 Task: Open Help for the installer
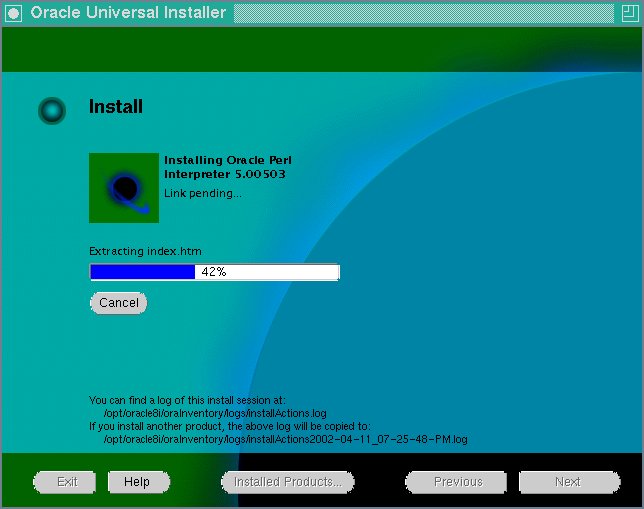pos(139,482)
